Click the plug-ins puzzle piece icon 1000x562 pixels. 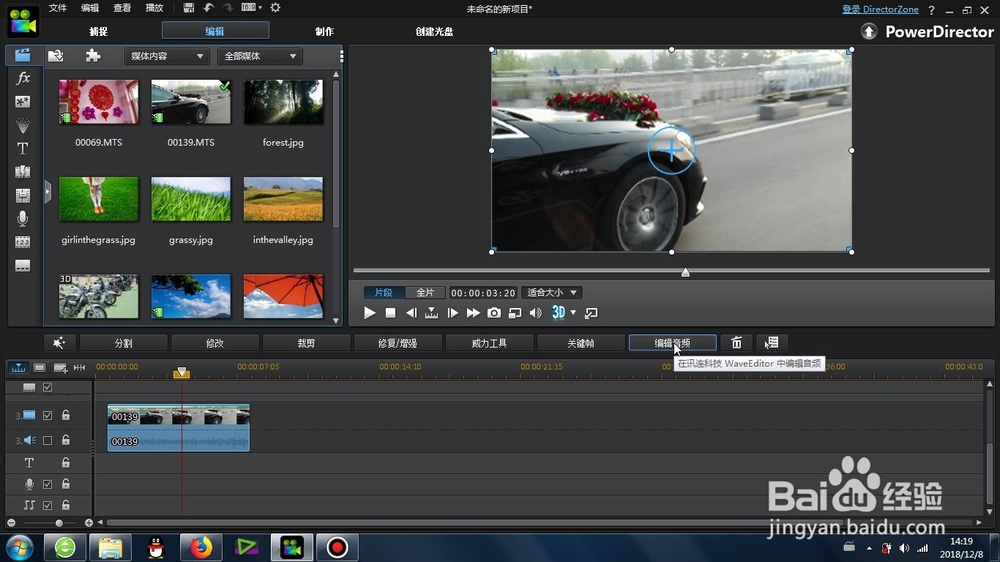(x=93, y=55)
